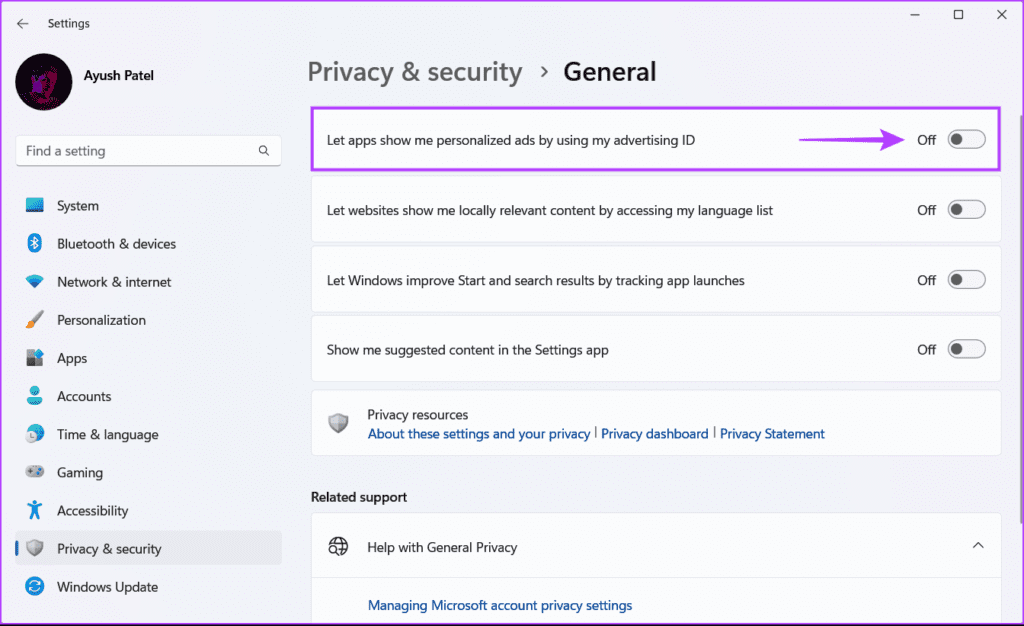Open the Network & internet Wi-Fi icon

35,281
